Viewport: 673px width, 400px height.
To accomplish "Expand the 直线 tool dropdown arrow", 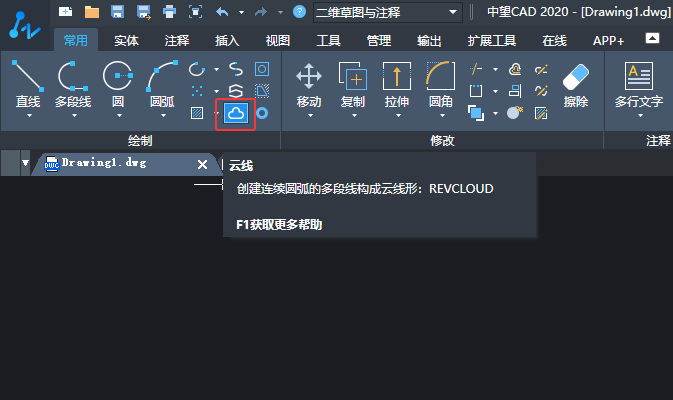I will pos(29,115).
